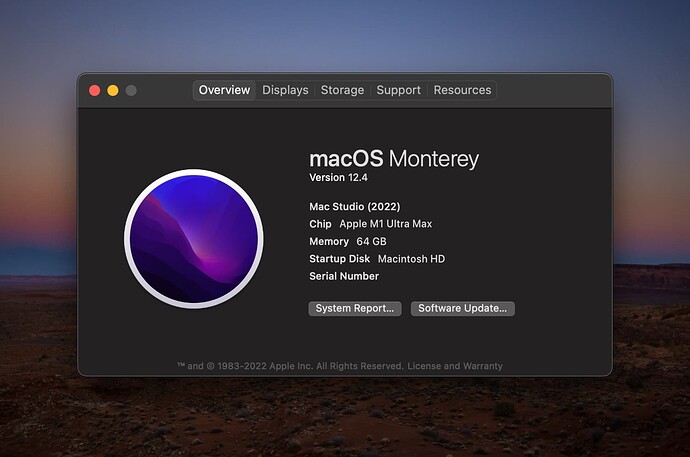Close the About This Mac window

click(95, 91)
